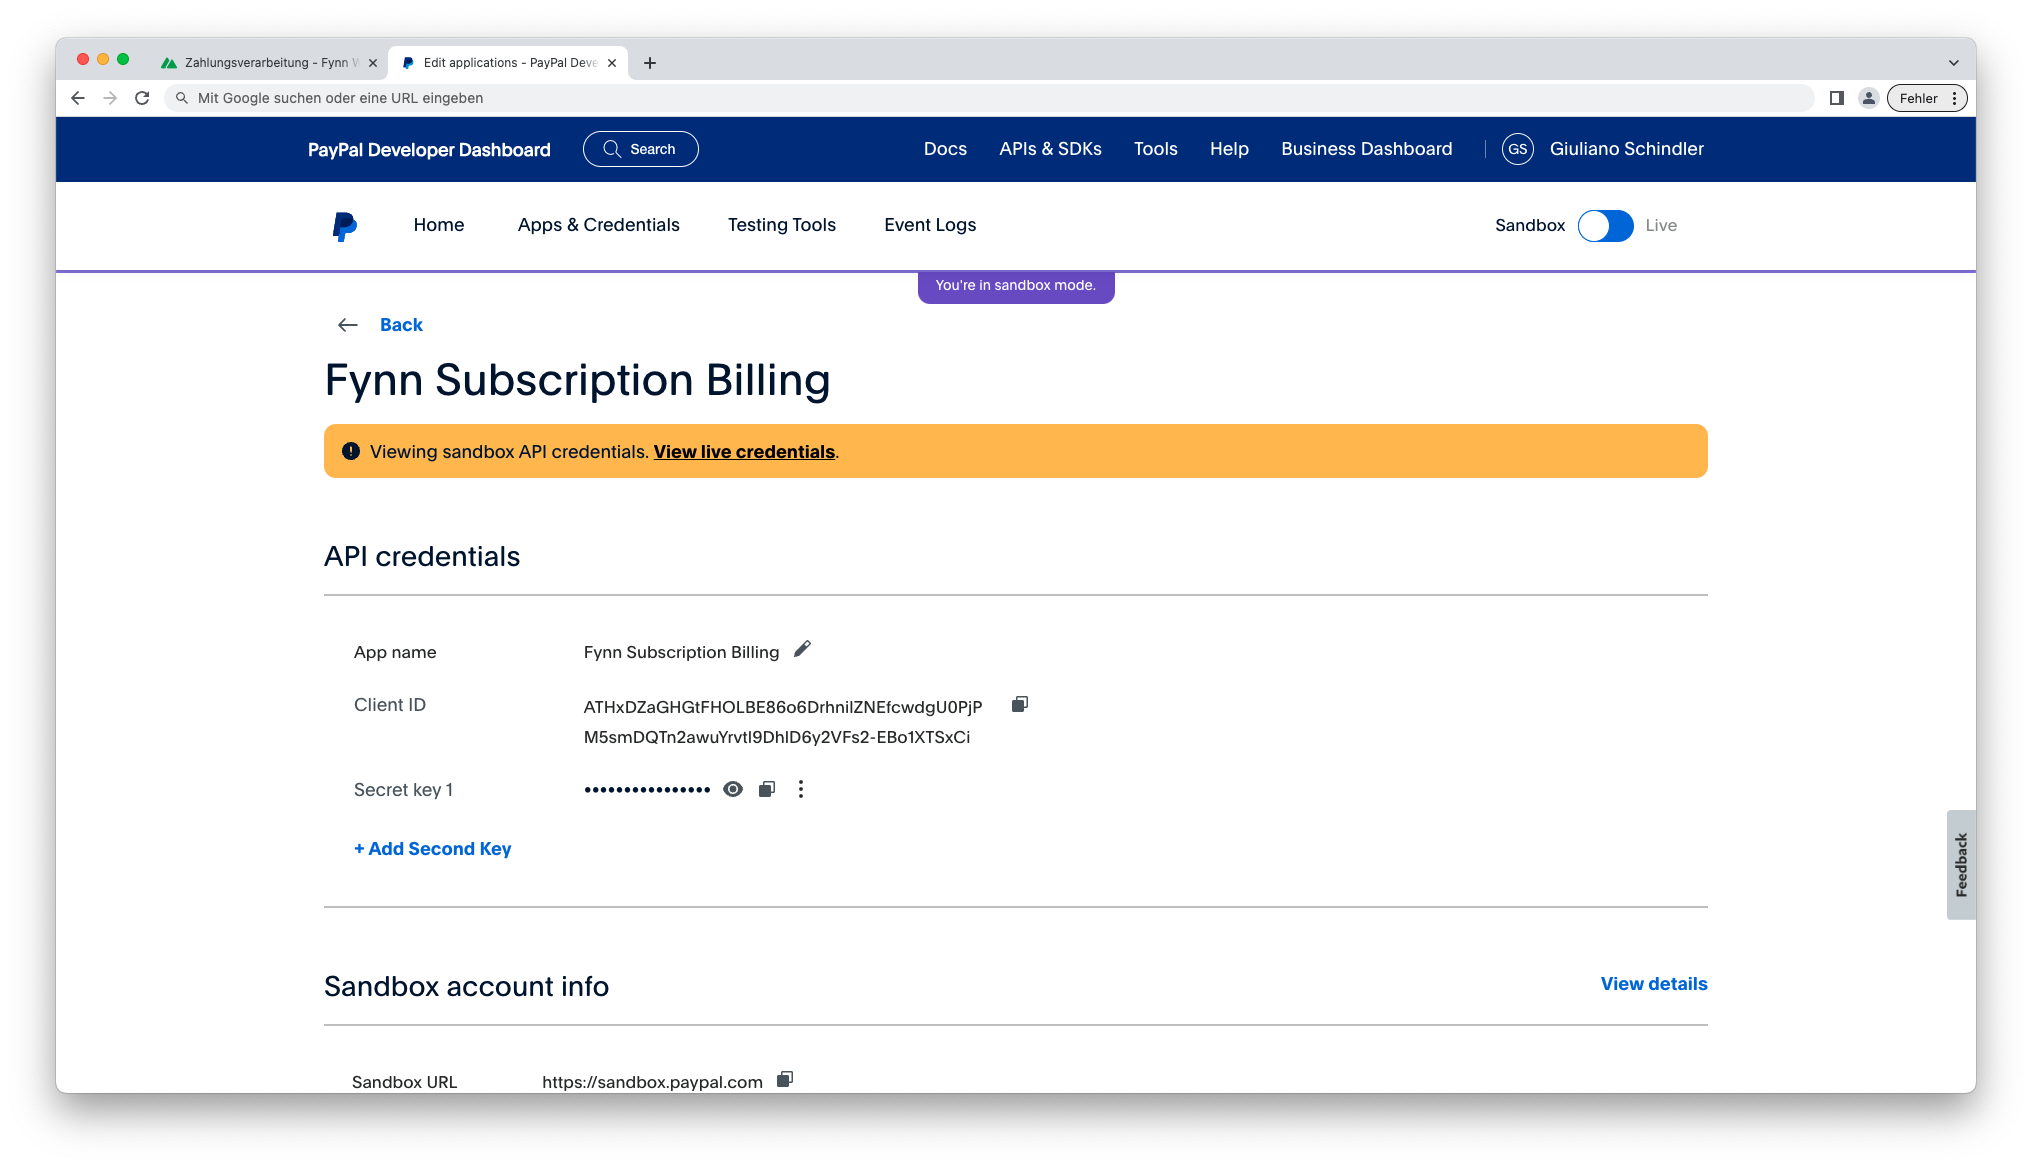Click the masked Secret key 1 dots
This screenshot has width=2032, height=1167.
(x=647, y=790)
